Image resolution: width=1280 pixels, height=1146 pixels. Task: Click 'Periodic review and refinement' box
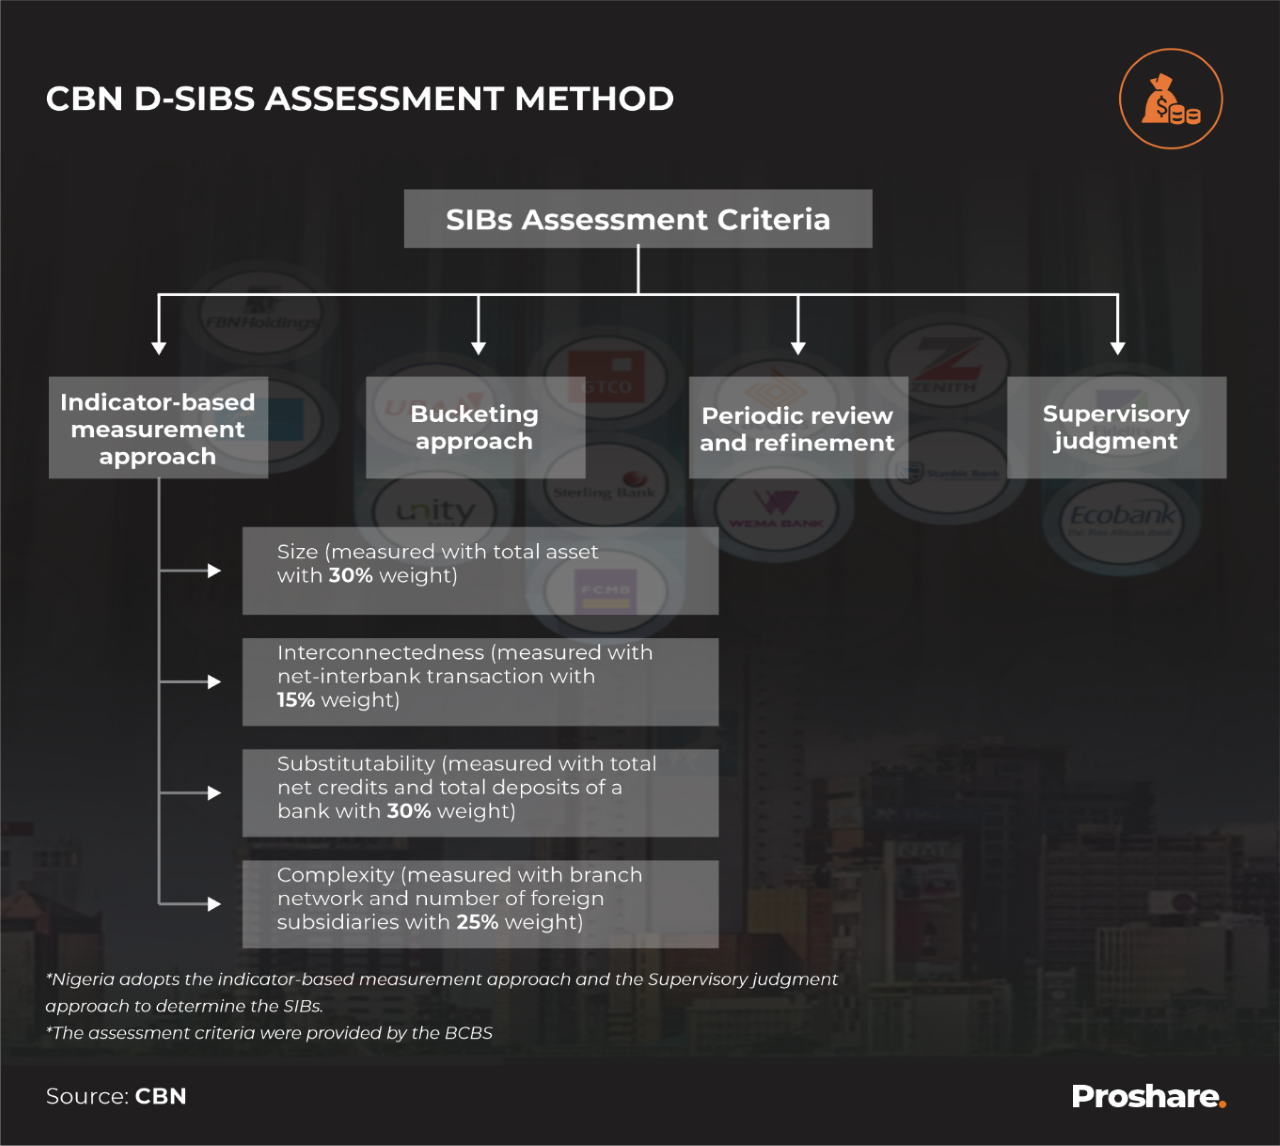pos(798,428)
